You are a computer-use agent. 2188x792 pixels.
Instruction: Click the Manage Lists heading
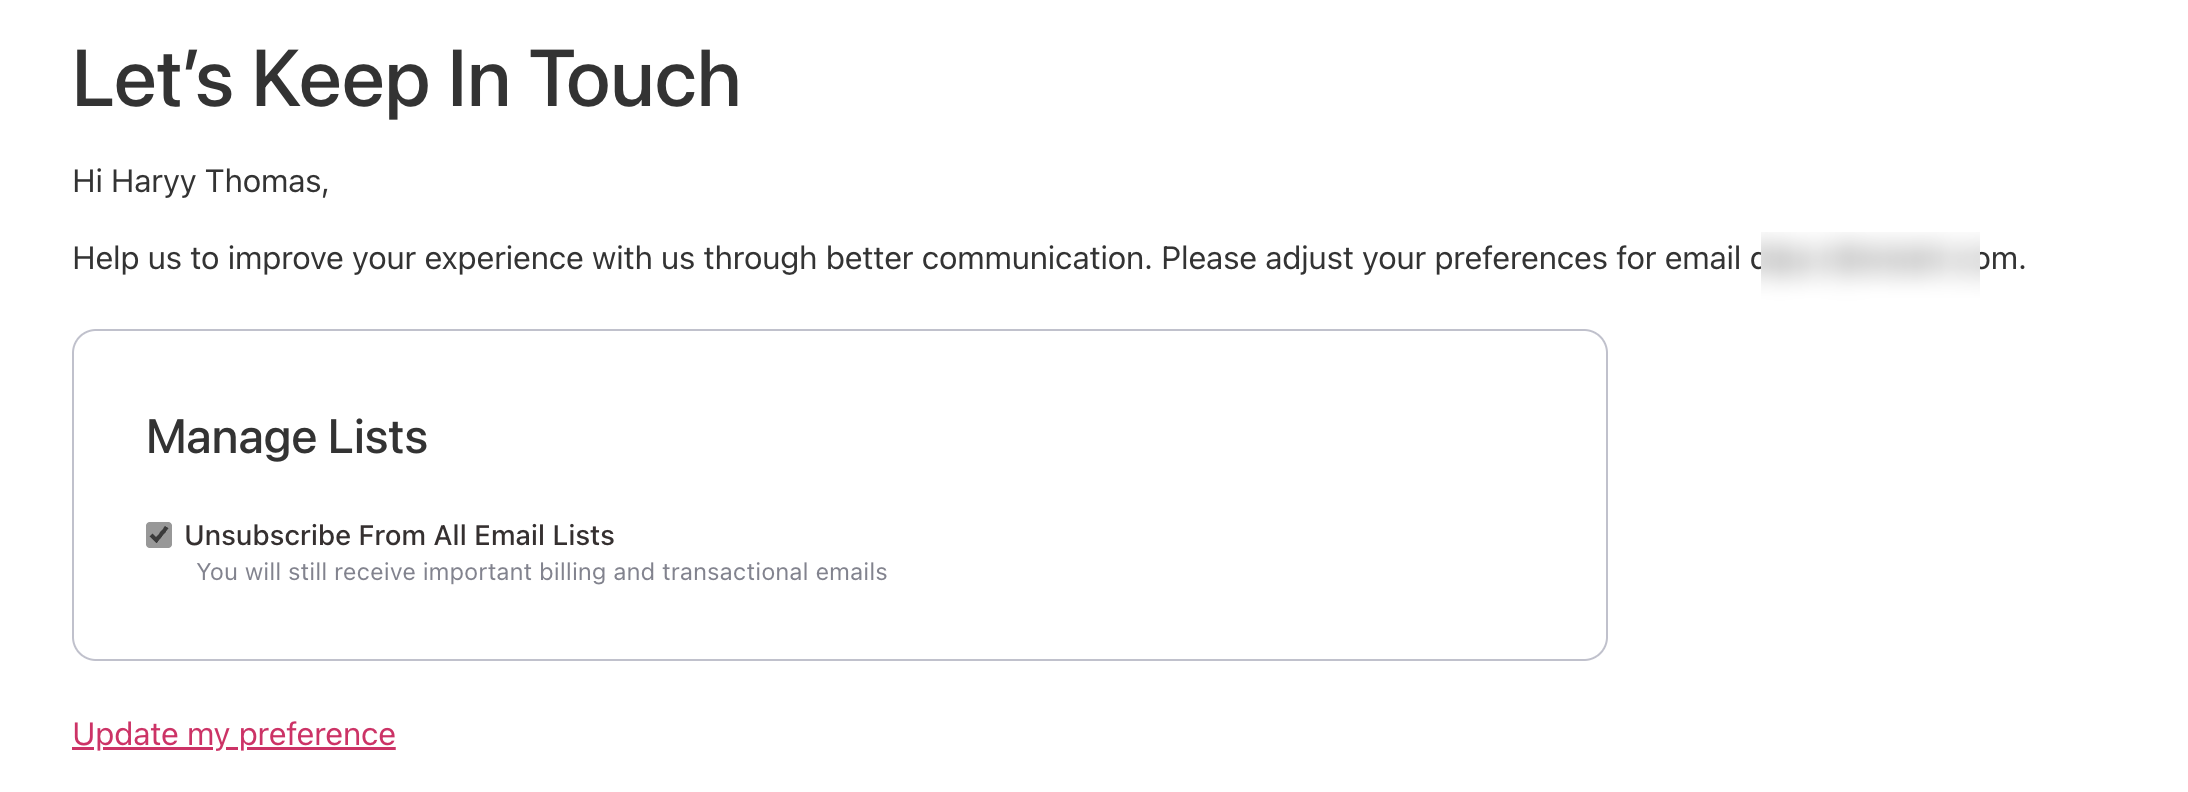tap(286, 436)
